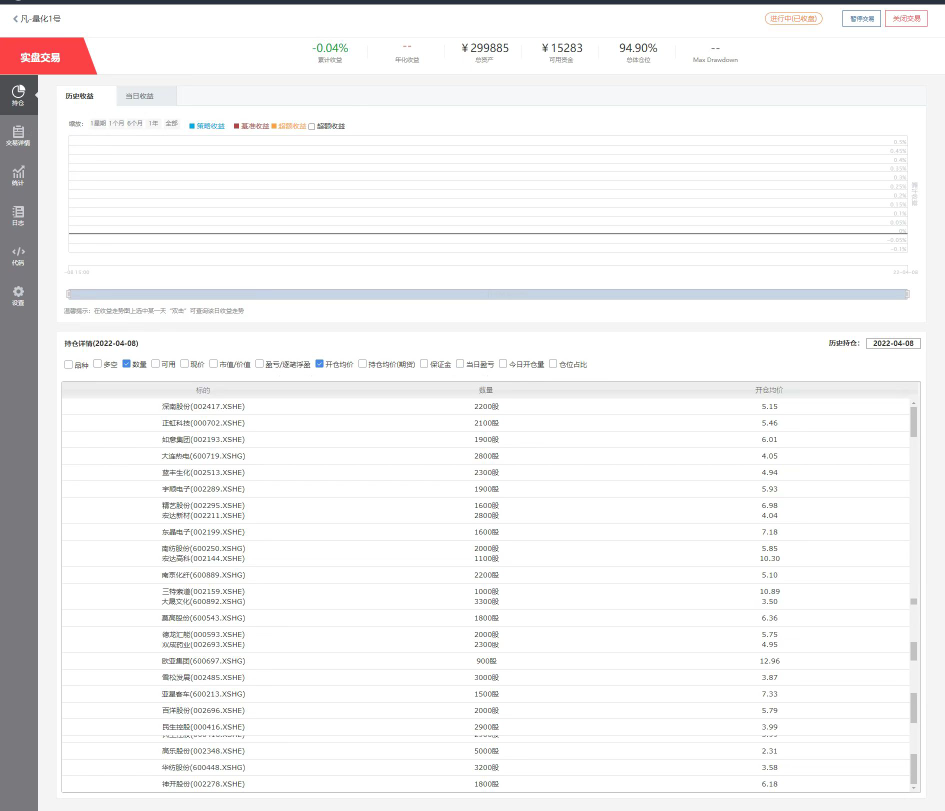
Task: Enable the 现价 column checkbox
Action: 185,364
